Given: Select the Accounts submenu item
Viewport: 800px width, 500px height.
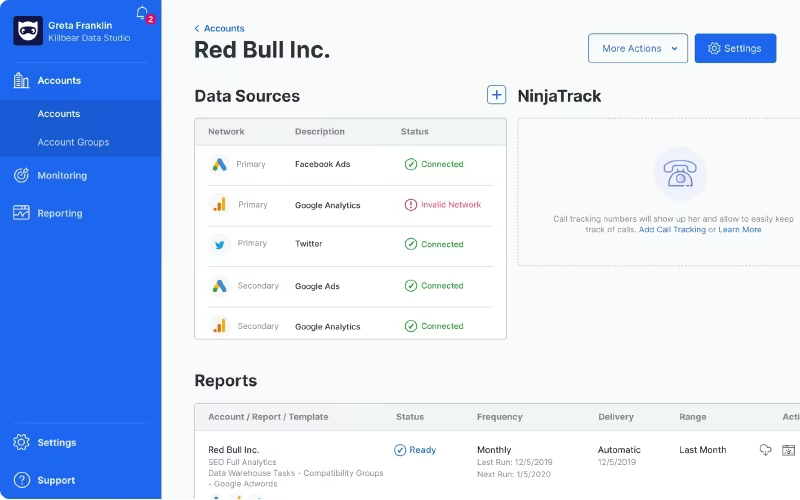Looking at the screenshot, I should 59,114.
